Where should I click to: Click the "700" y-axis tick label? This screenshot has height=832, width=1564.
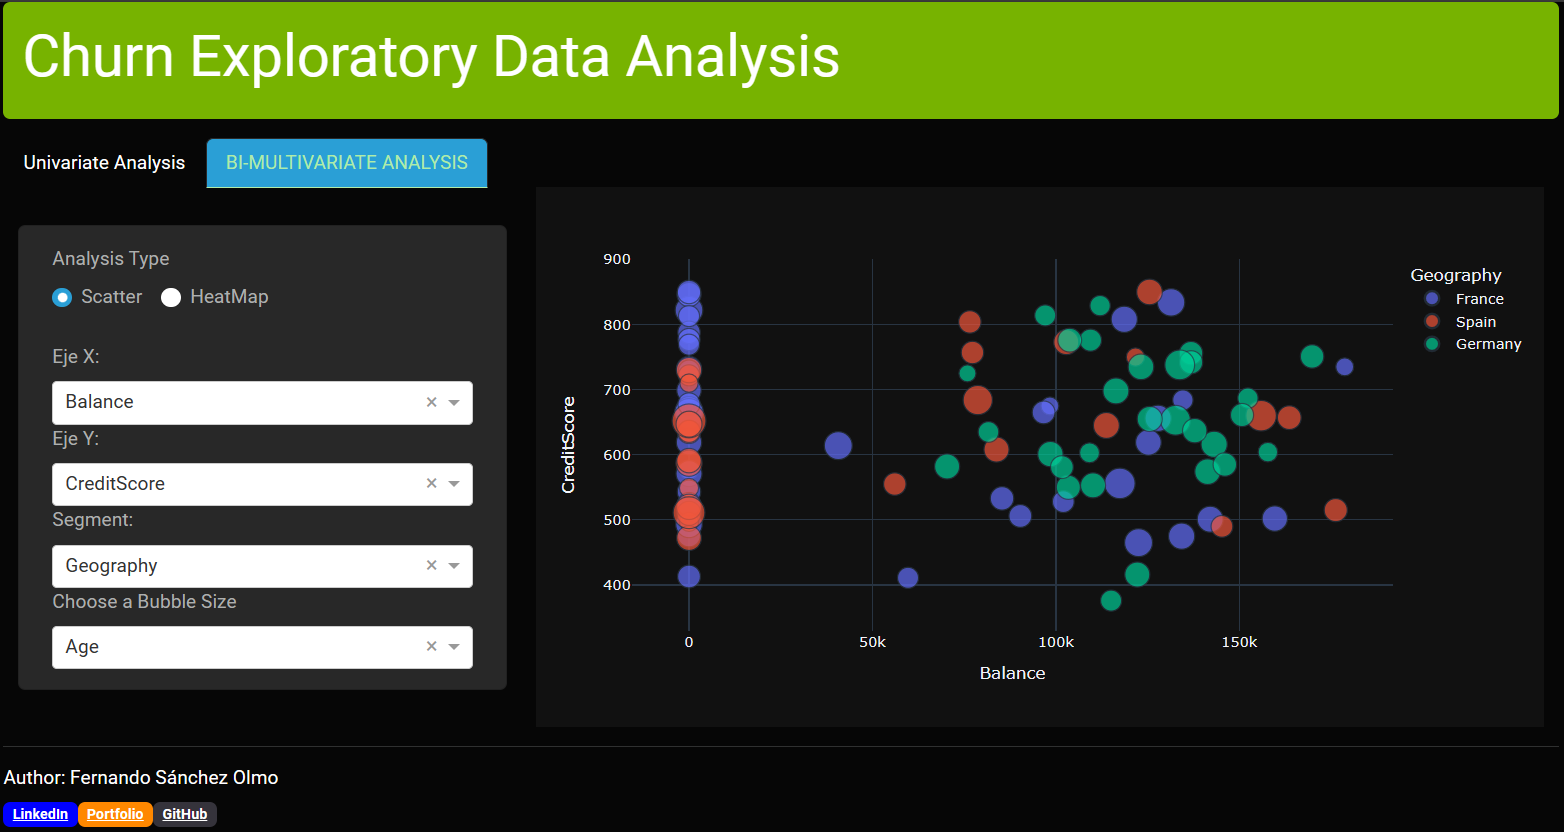[x=617, y=390]
